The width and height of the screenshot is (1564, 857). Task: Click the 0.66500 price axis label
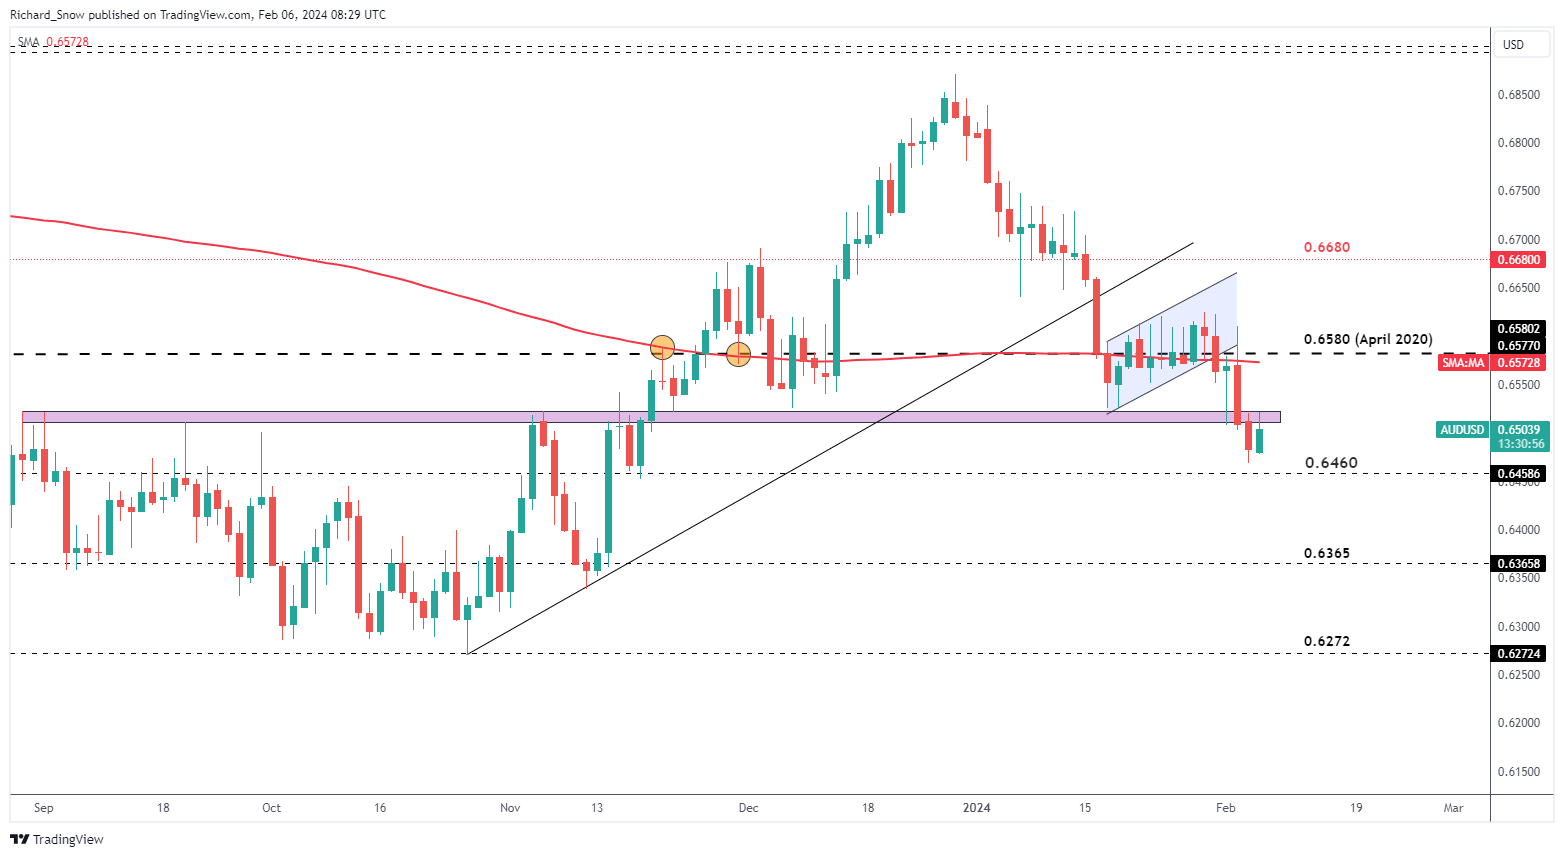[1518, 288]
